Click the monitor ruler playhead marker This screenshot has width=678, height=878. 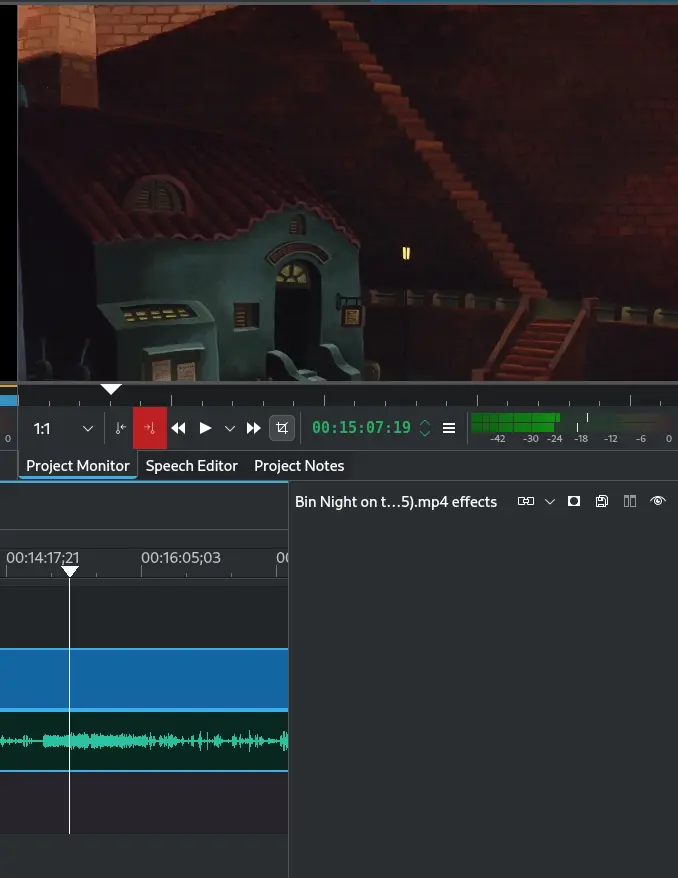coord(111,389)
